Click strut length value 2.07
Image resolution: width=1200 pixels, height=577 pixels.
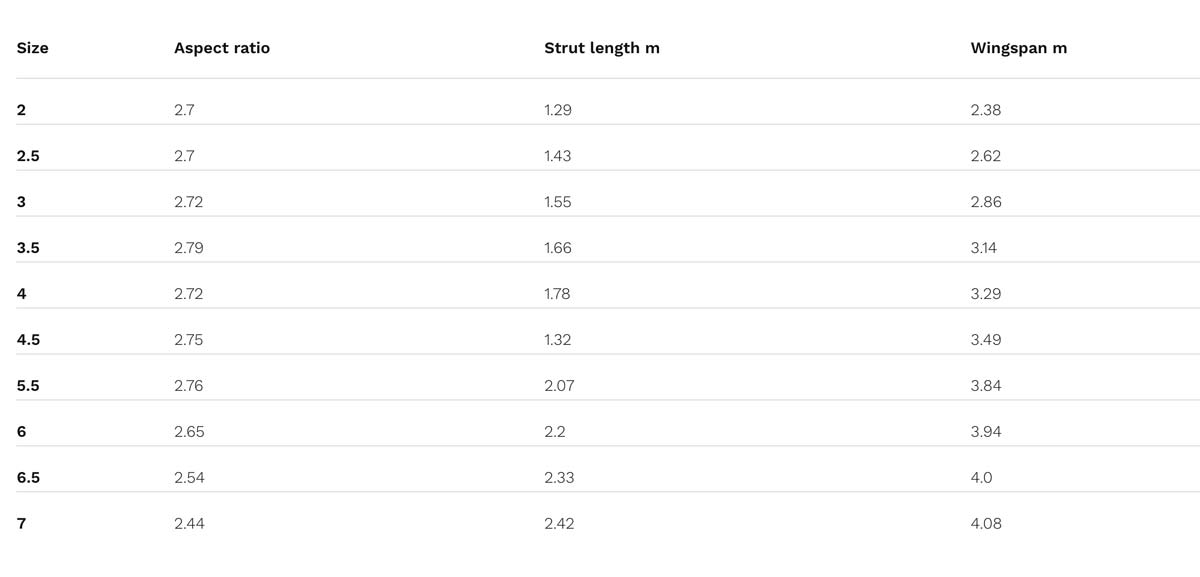559,386
